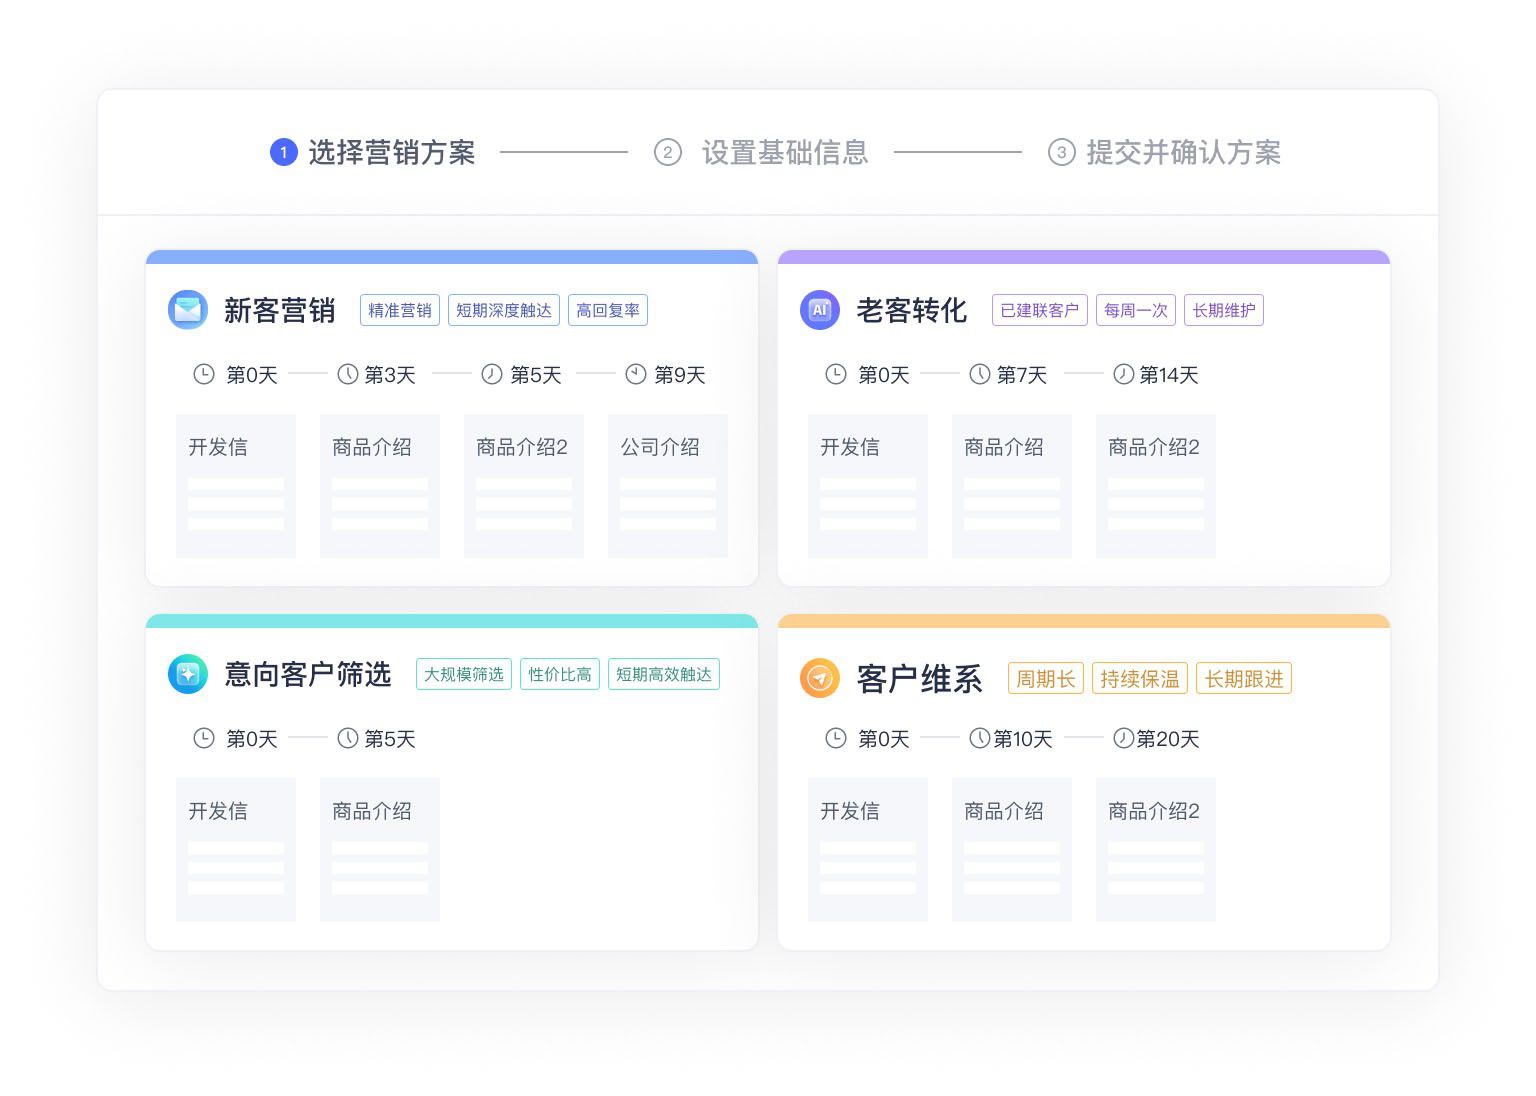The height and width of the screenshot is (1096, 1536).
Task: Click the clock icon before 第7天 in 老客转化
Action: point(978,374)
